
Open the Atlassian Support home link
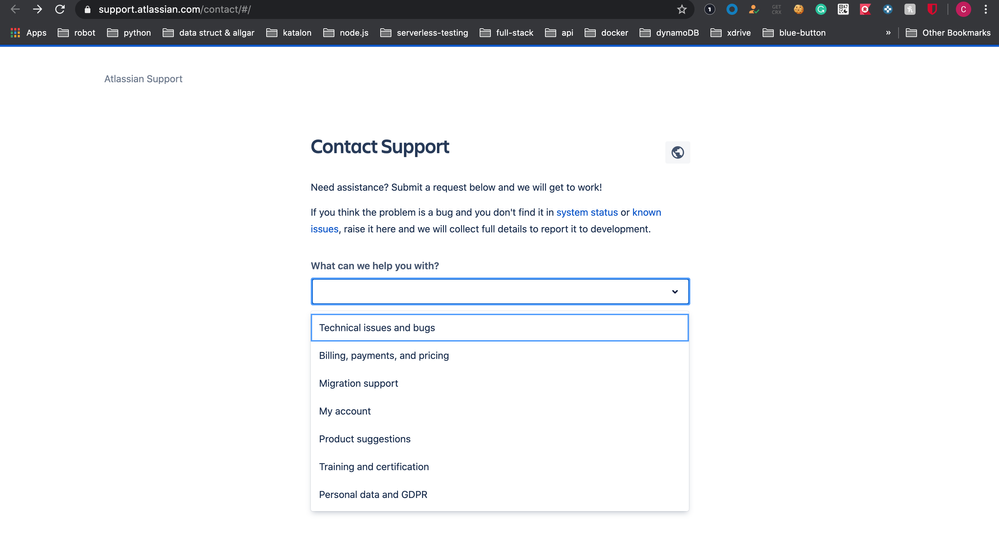pyautogui.click(x=143, y=79)
